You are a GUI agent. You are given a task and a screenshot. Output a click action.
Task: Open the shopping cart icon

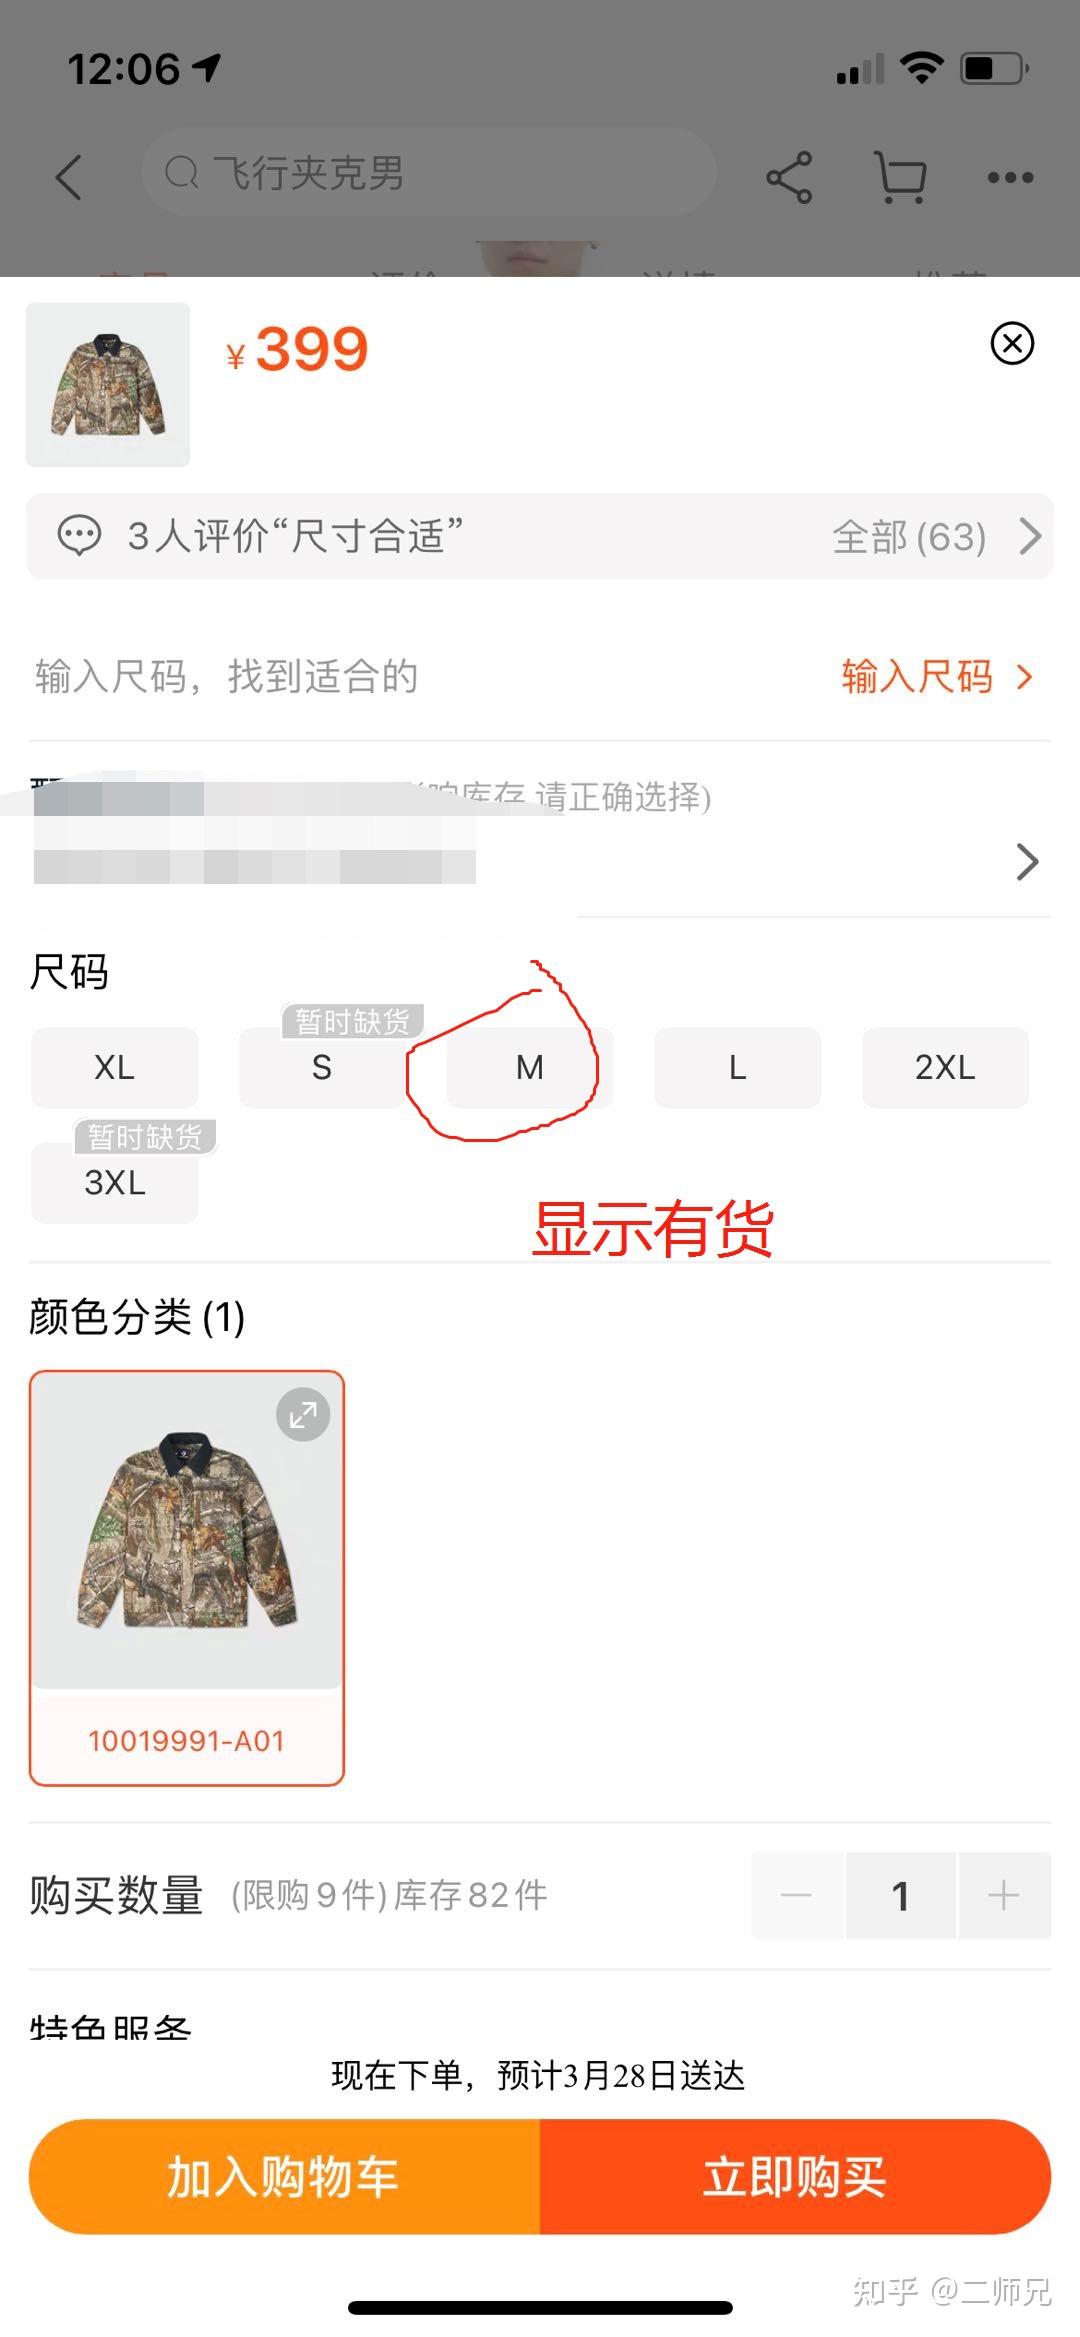click(900, 178)
